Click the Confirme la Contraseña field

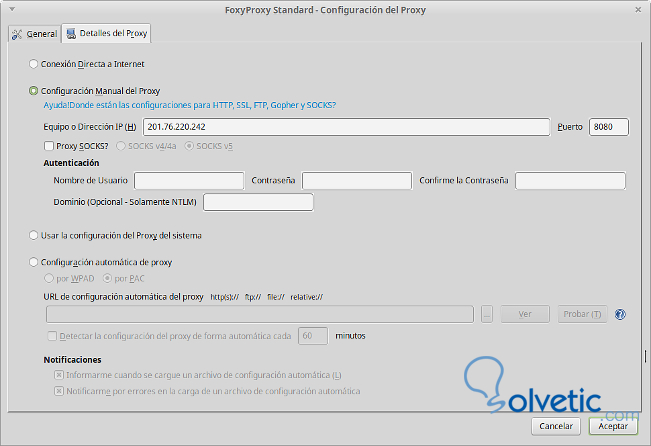[x=570, y=181]
